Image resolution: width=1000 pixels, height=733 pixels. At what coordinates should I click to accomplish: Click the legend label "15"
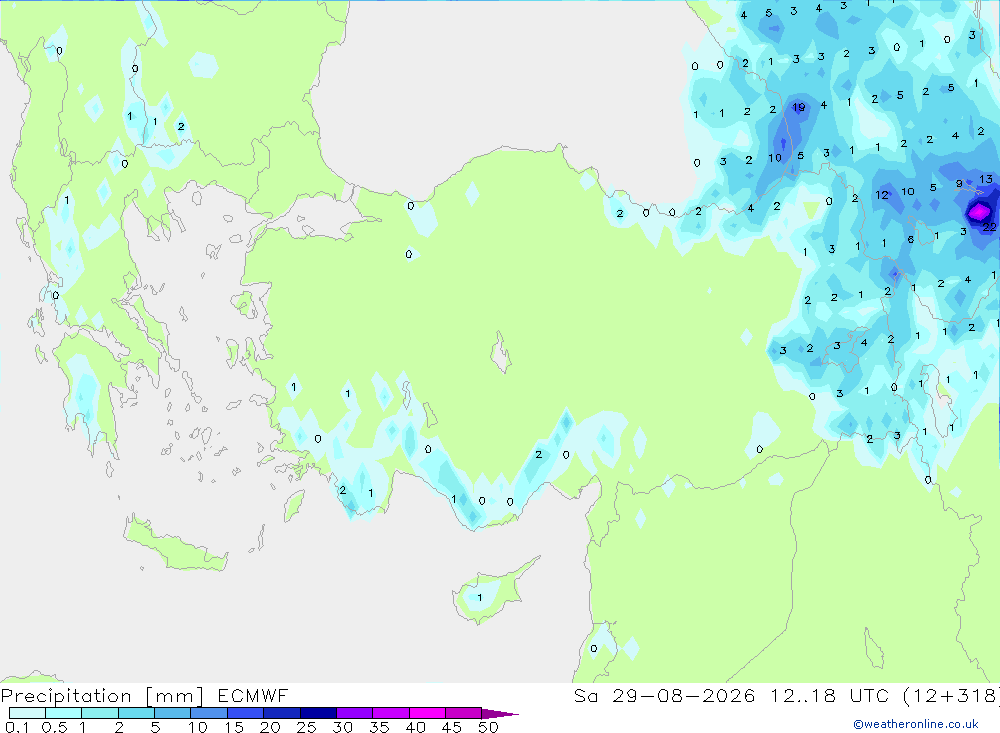(x=233, y=727)
